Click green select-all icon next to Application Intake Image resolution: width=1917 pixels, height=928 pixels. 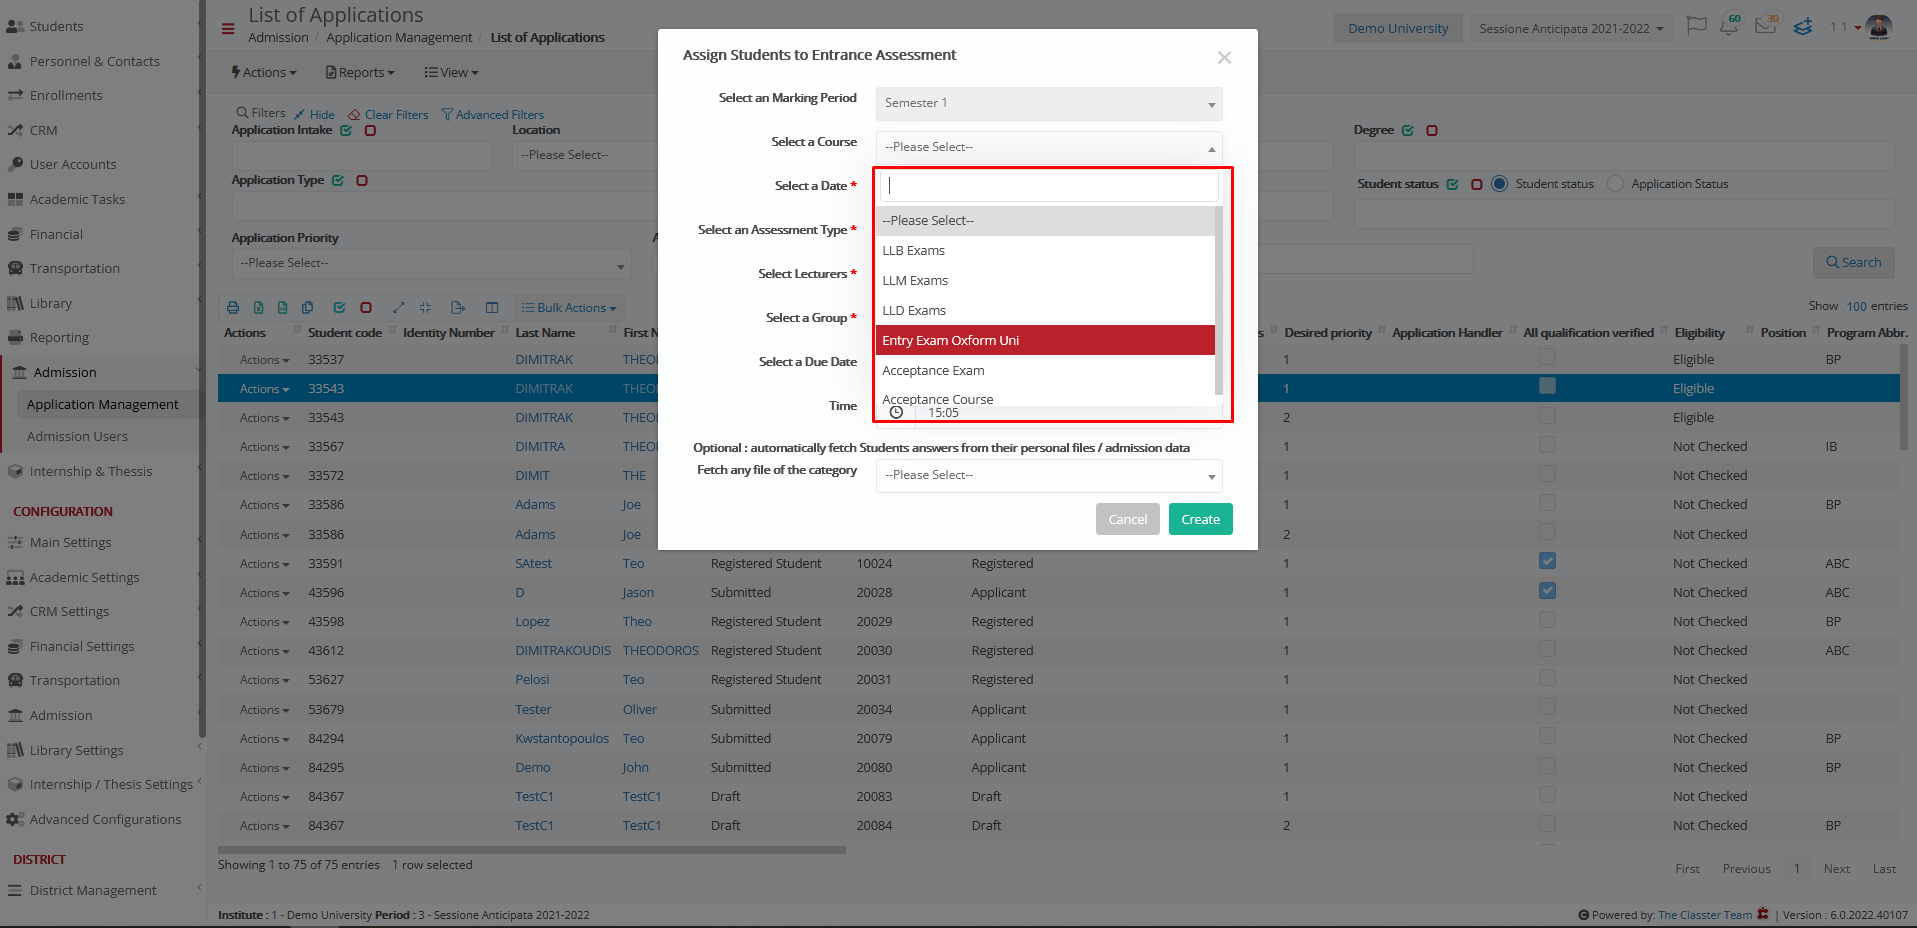tap(346, 131)
